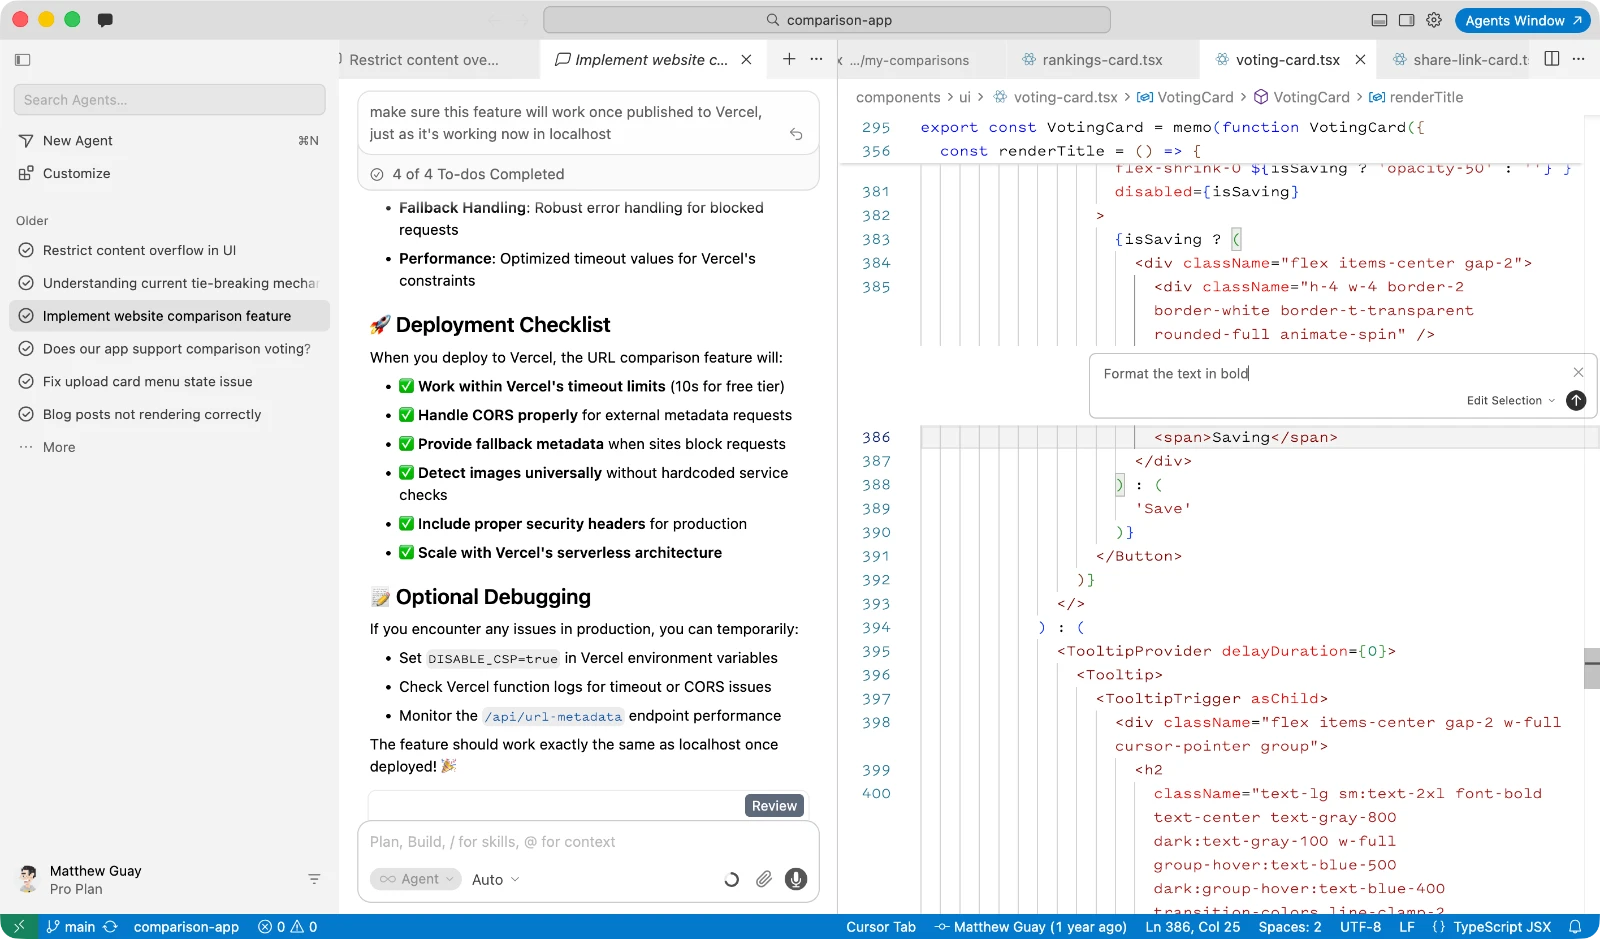
Task: Click comparison-app in status bar
Action: [x=186, y=927]
